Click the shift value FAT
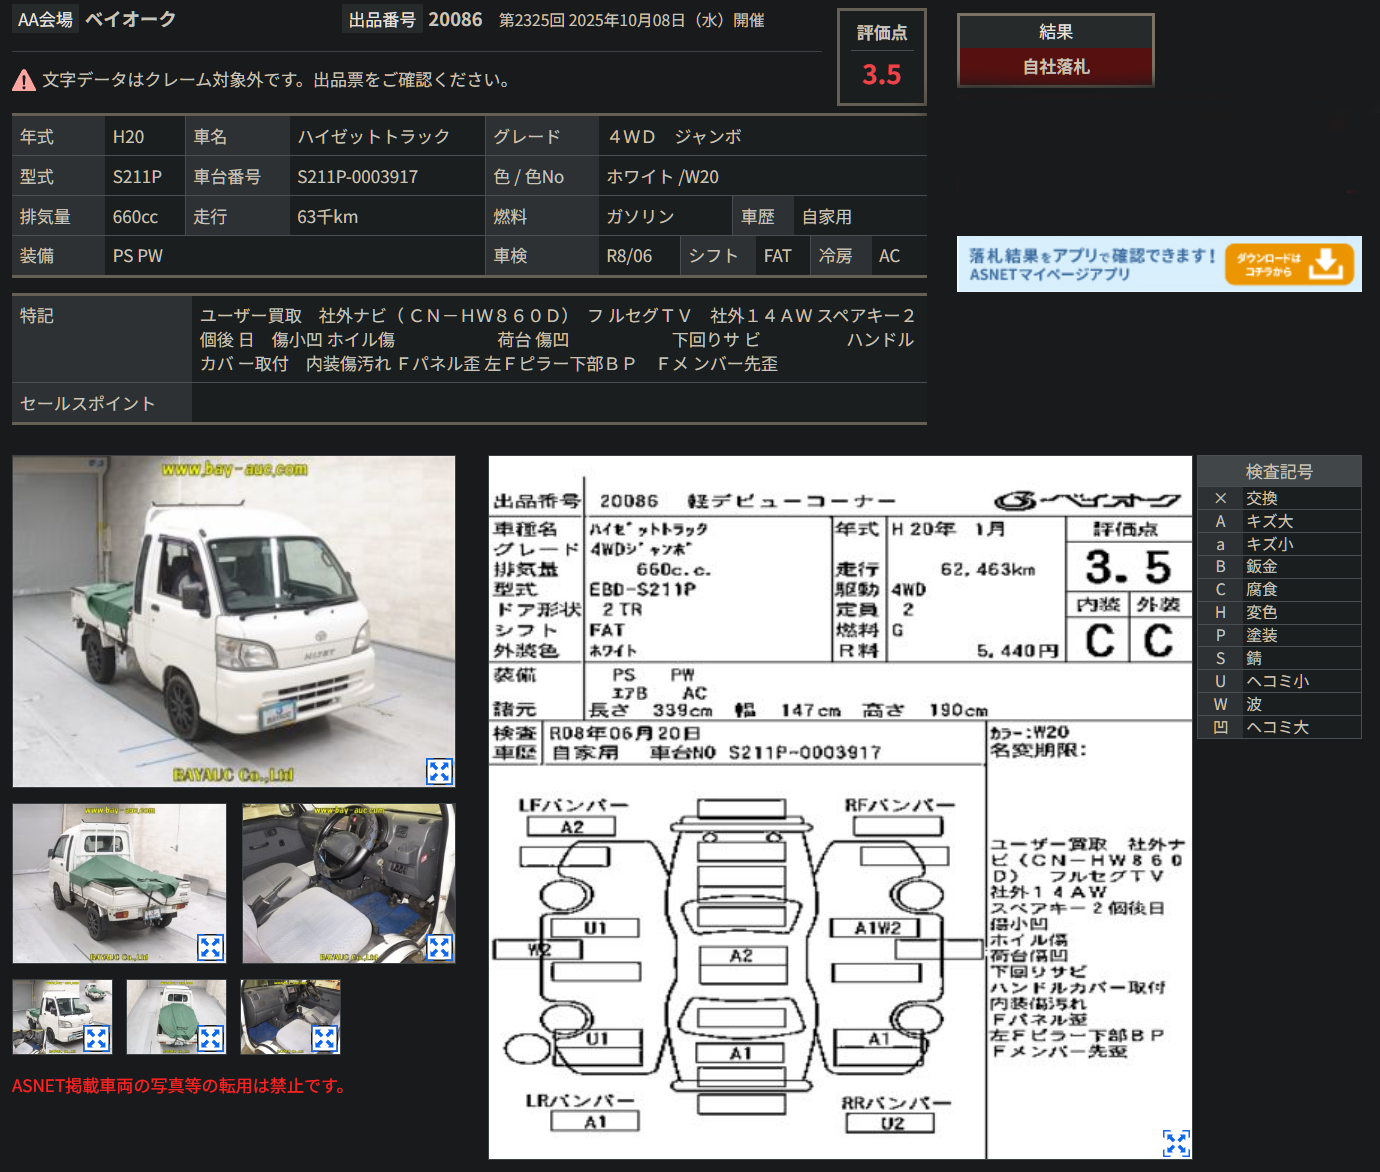The width and height of the screenshot is (1380, 1172). [x=777, y=256]
